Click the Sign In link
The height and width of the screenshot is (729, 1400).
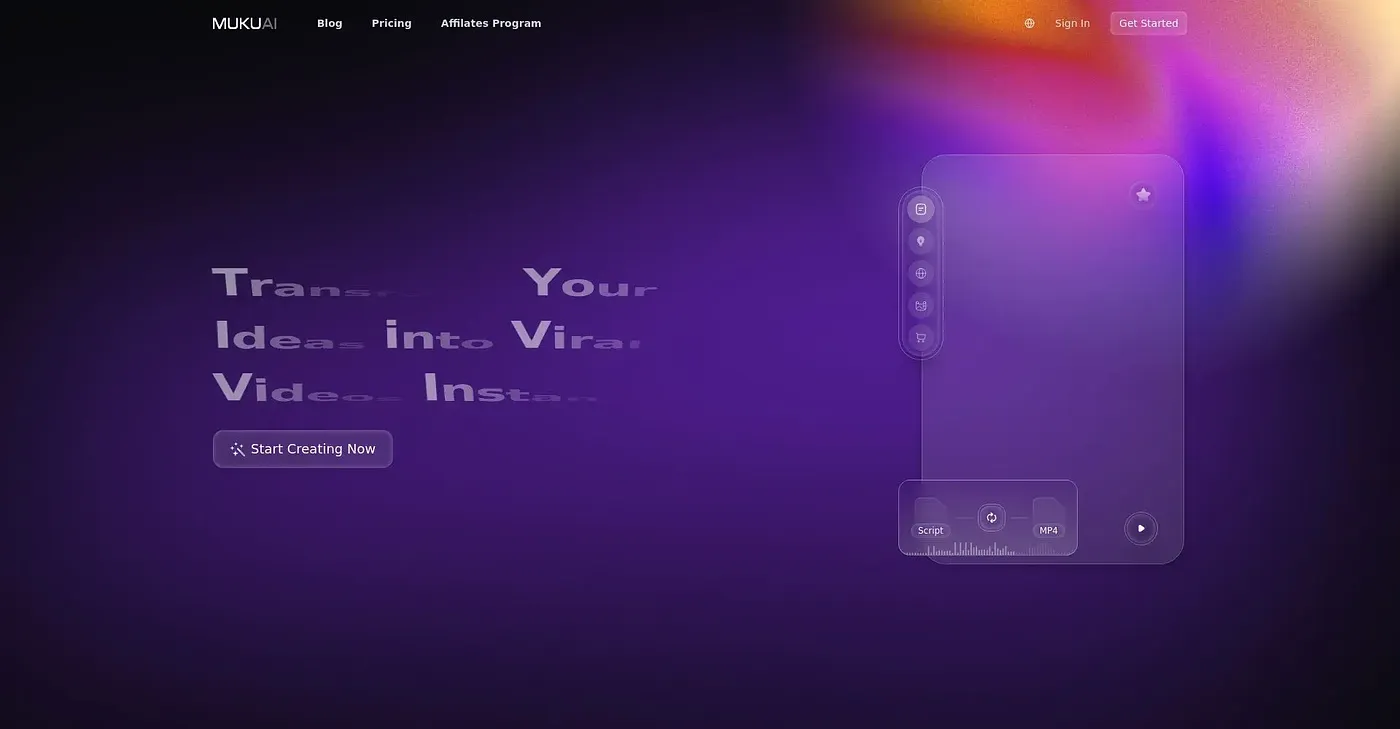1072,23
